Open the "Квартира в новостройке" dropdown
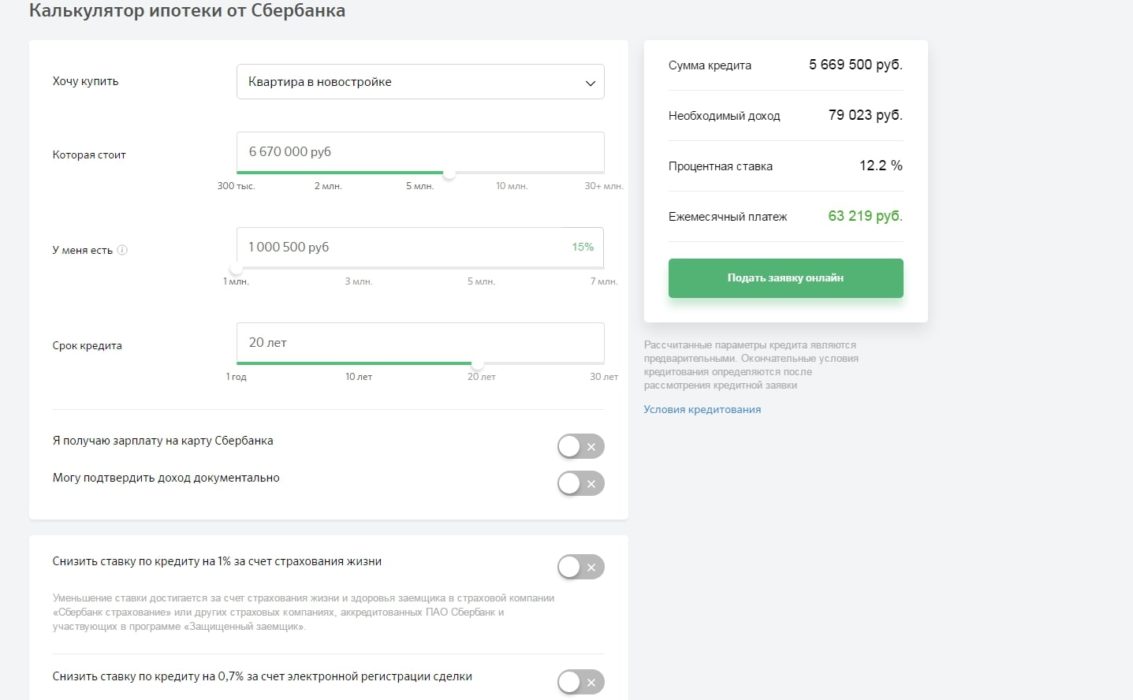Viewport: 1133px width, 700px height. coord(420,82)
